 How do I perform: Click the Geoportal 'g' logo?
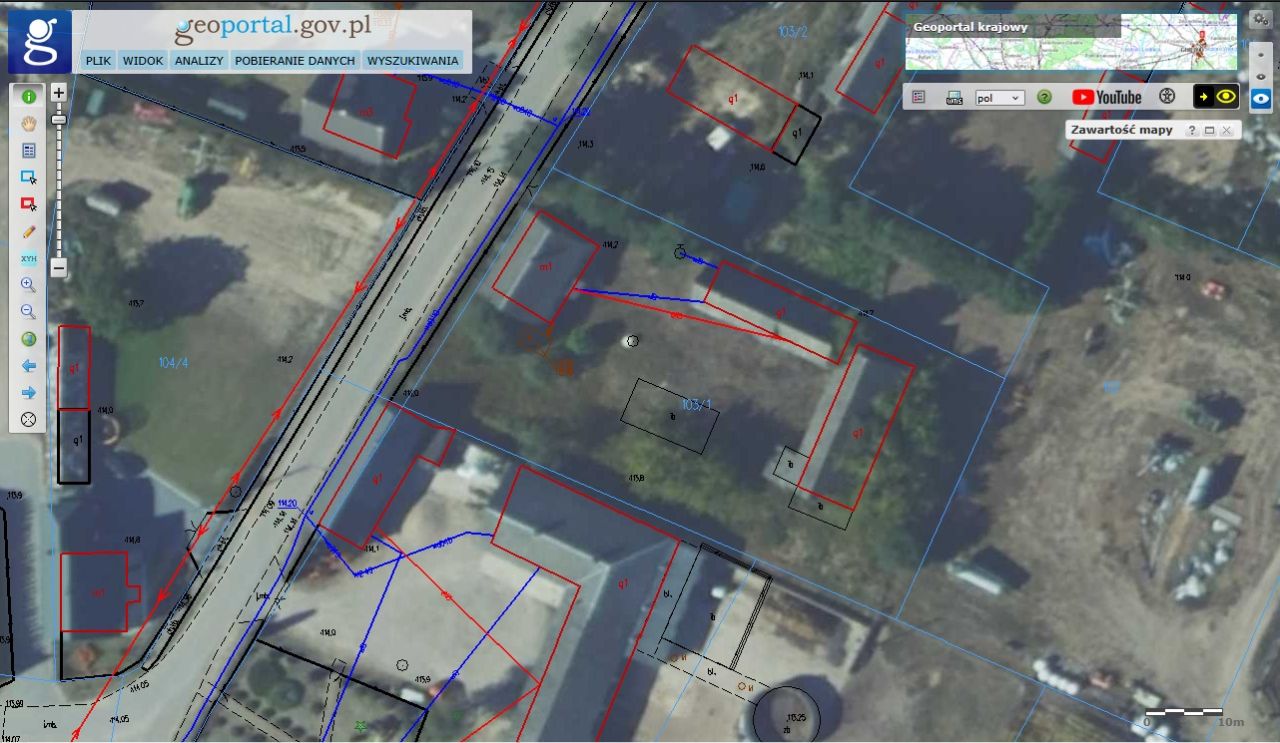click(x=40, y=42)
